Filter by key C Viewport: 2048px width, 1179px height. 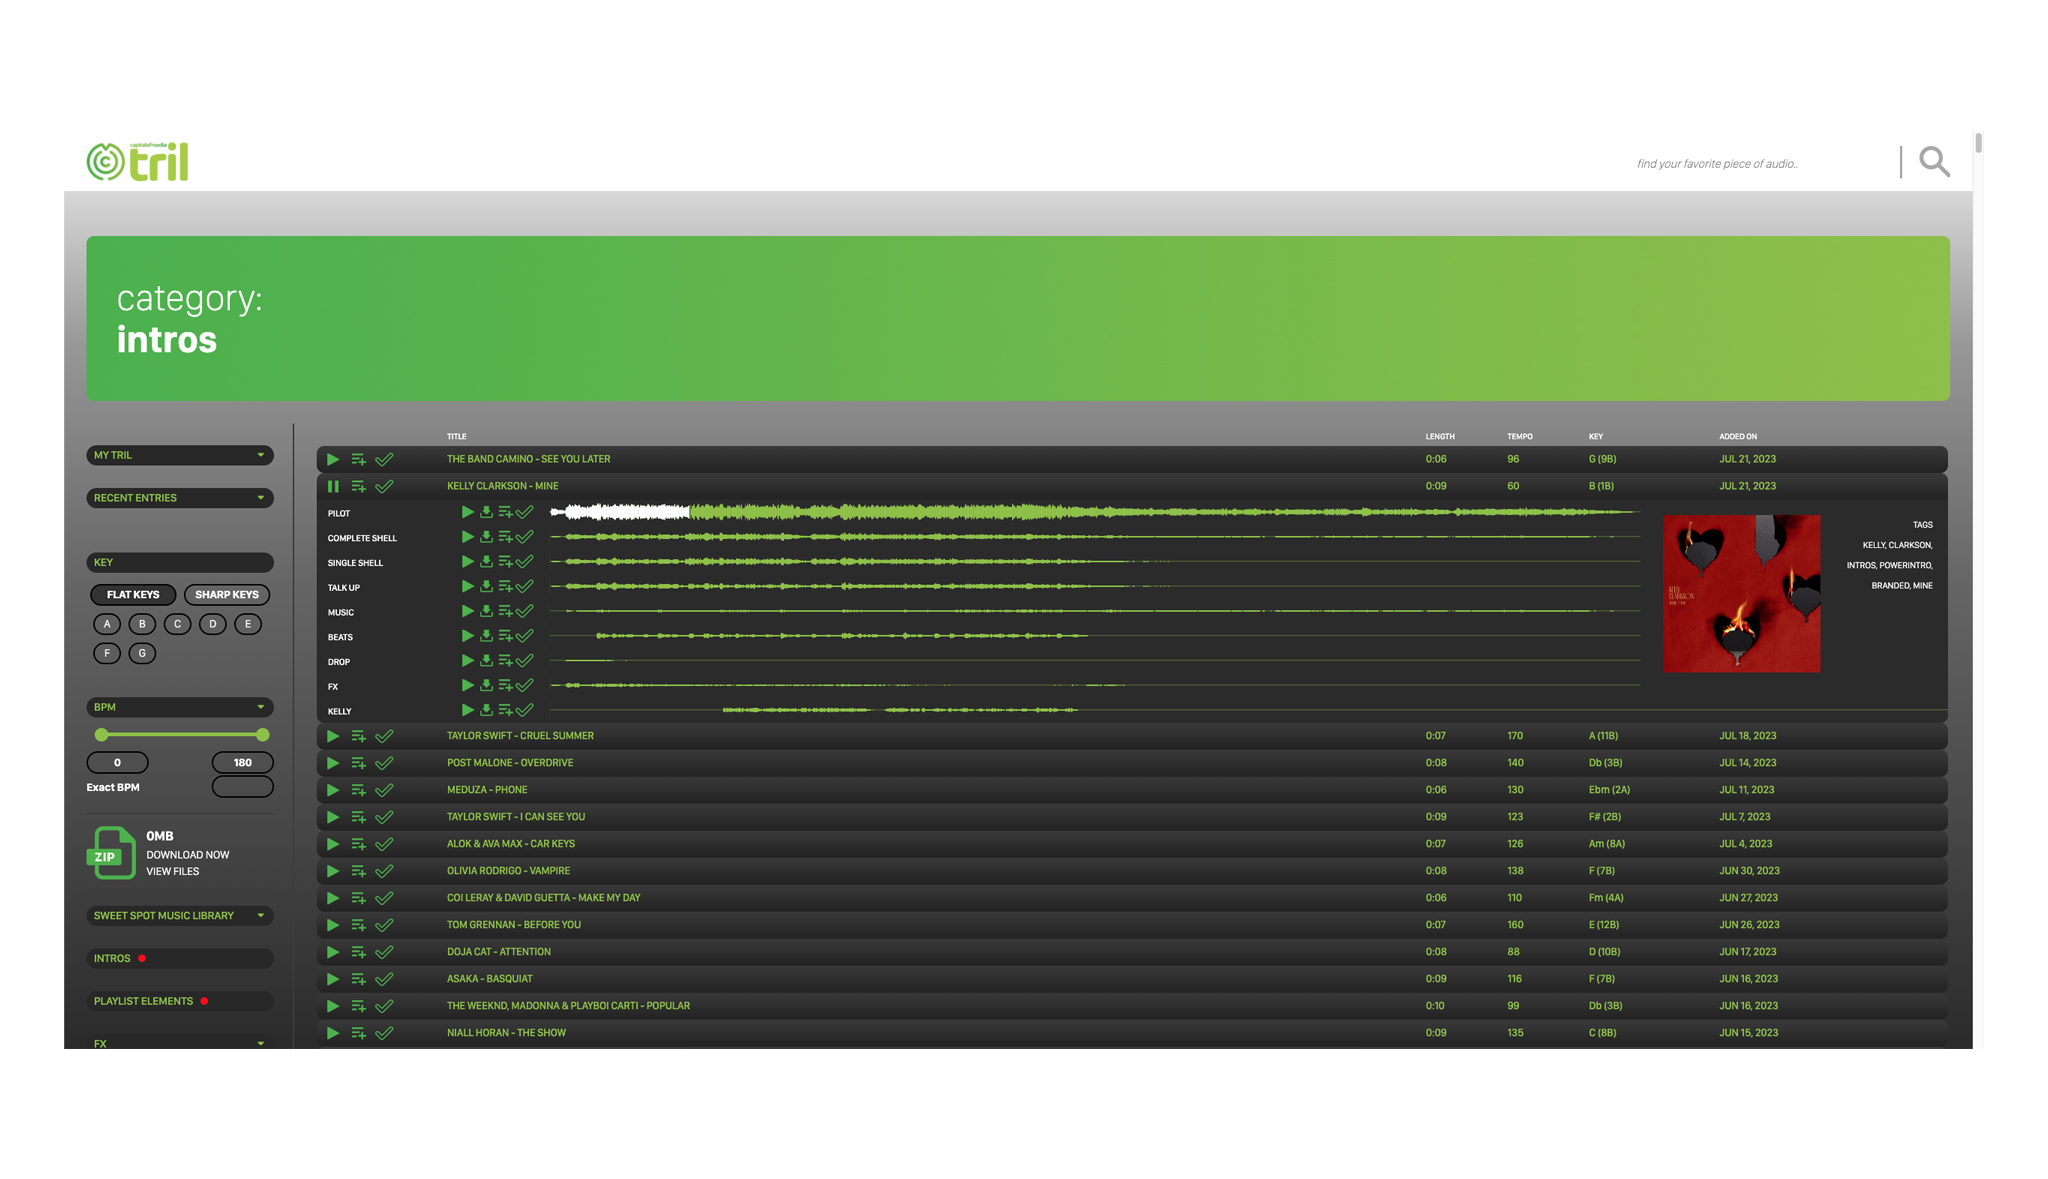pyautogui.click(x=178, y=624)
